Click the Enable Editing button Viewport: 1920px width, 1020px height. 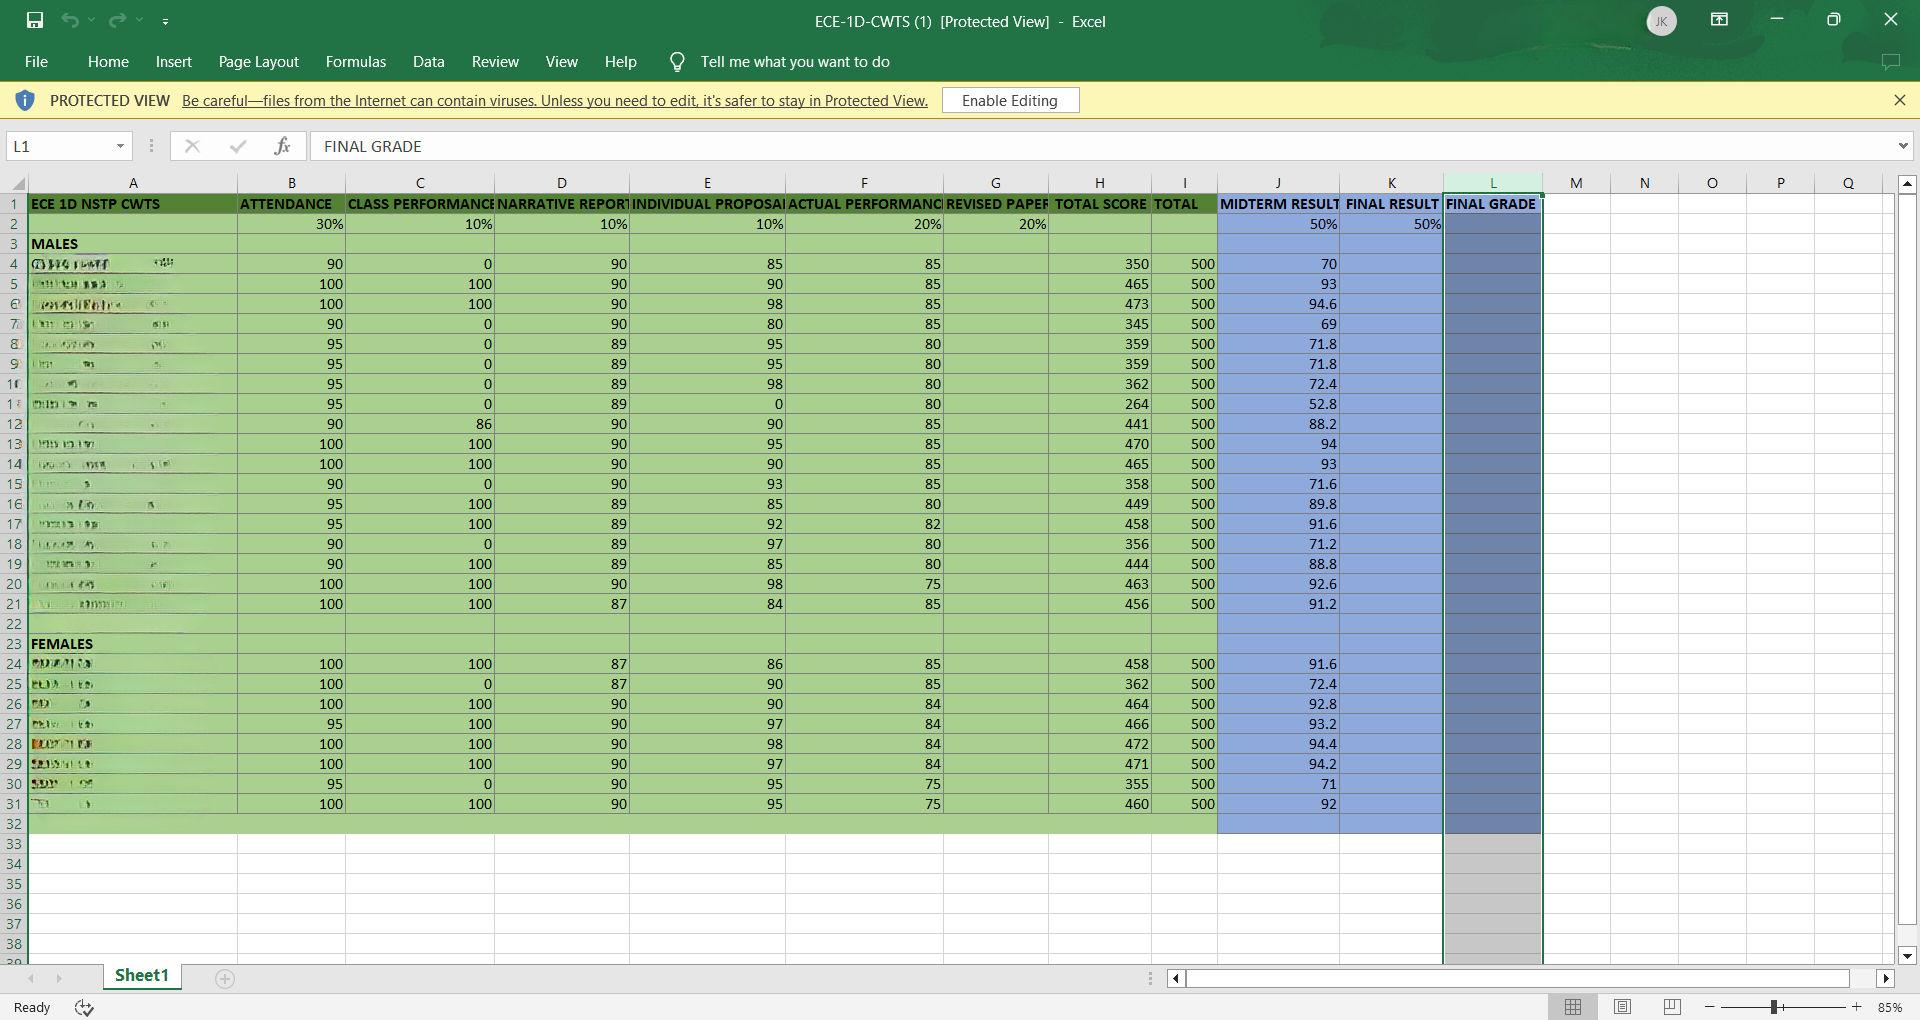tap(1010, 100)
